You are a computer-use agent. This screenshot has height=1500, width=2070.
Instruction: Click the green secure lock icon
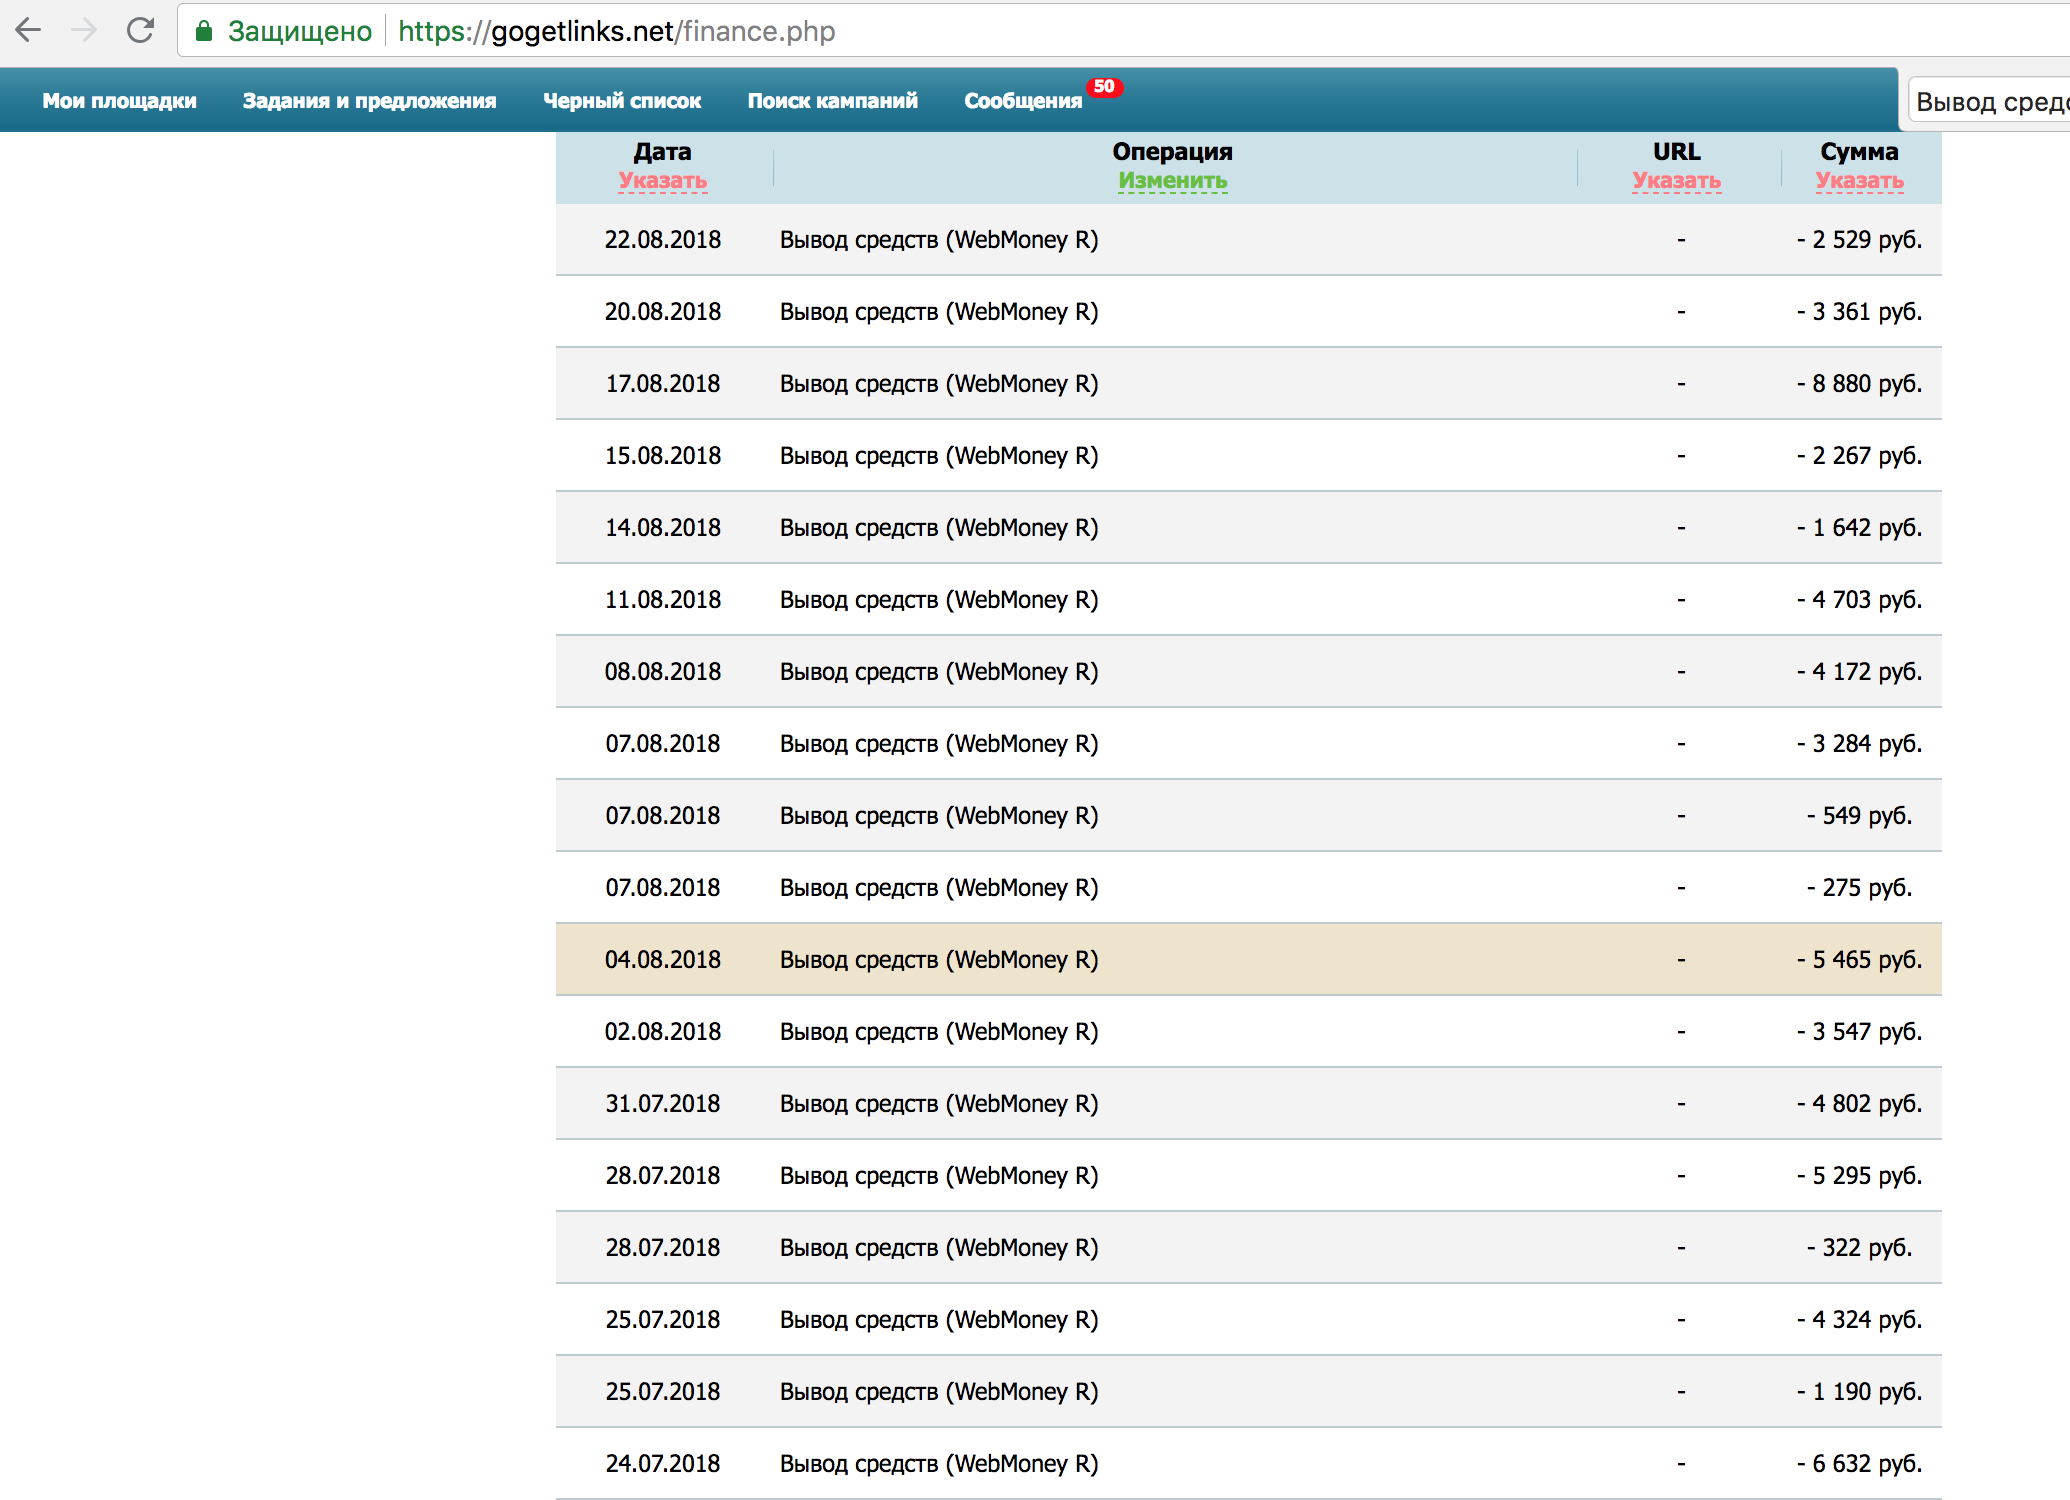204,31
